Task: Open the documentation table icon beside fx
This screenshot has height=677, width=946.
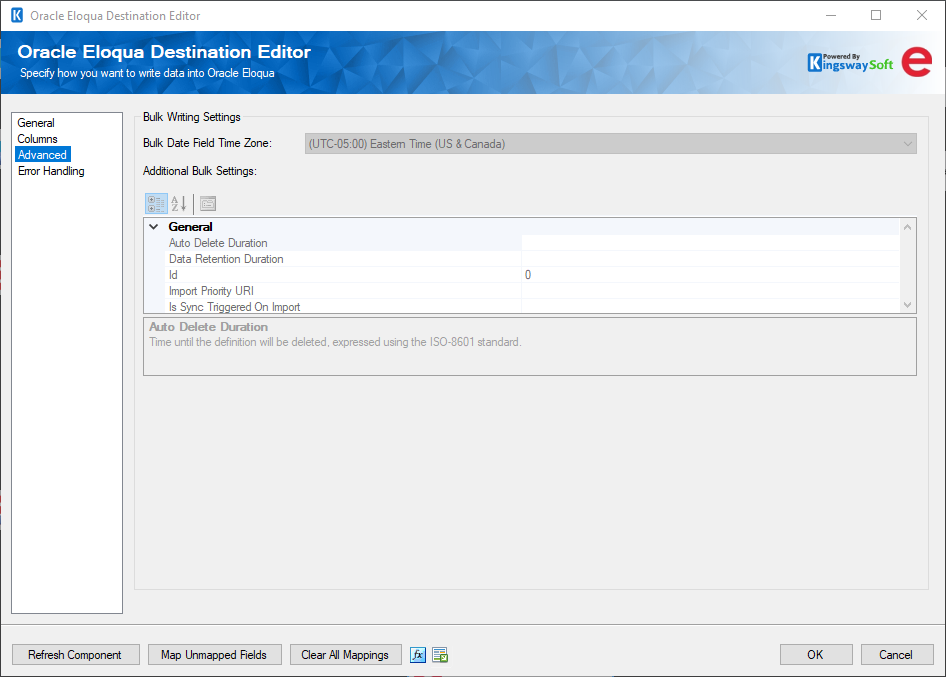Action: coord(440,655)
